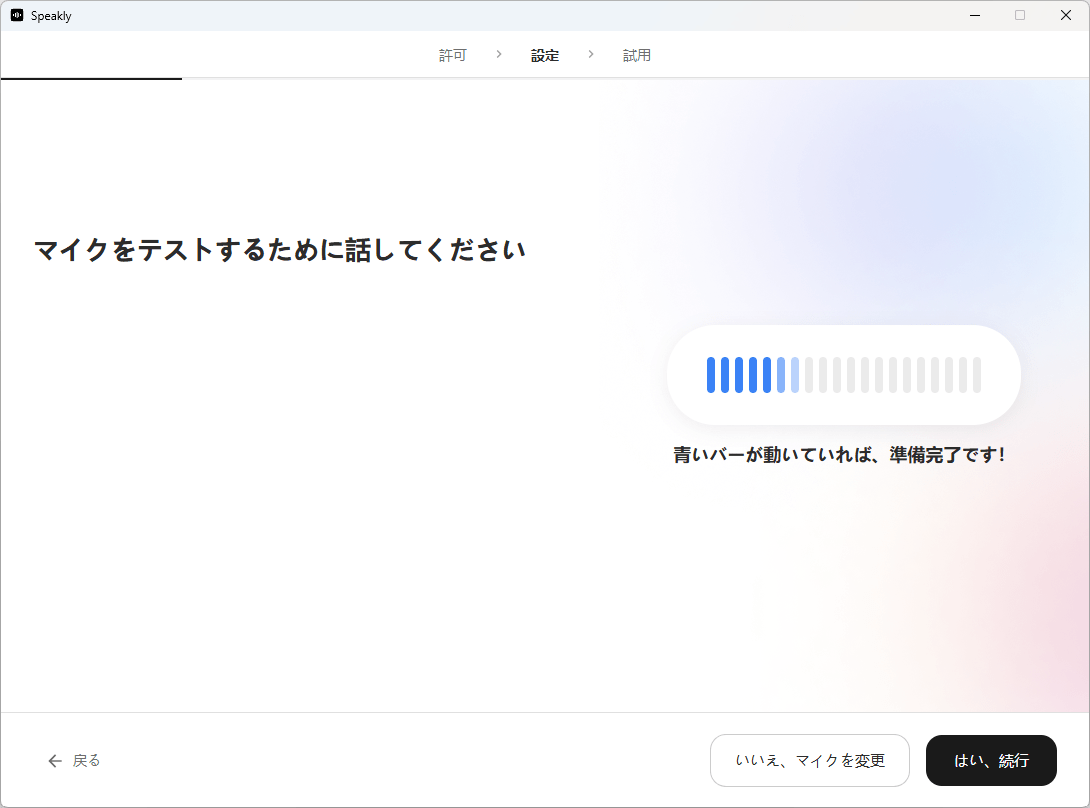
Task: Click the chevron between 許可 and 設定
Action: [498, 54]
